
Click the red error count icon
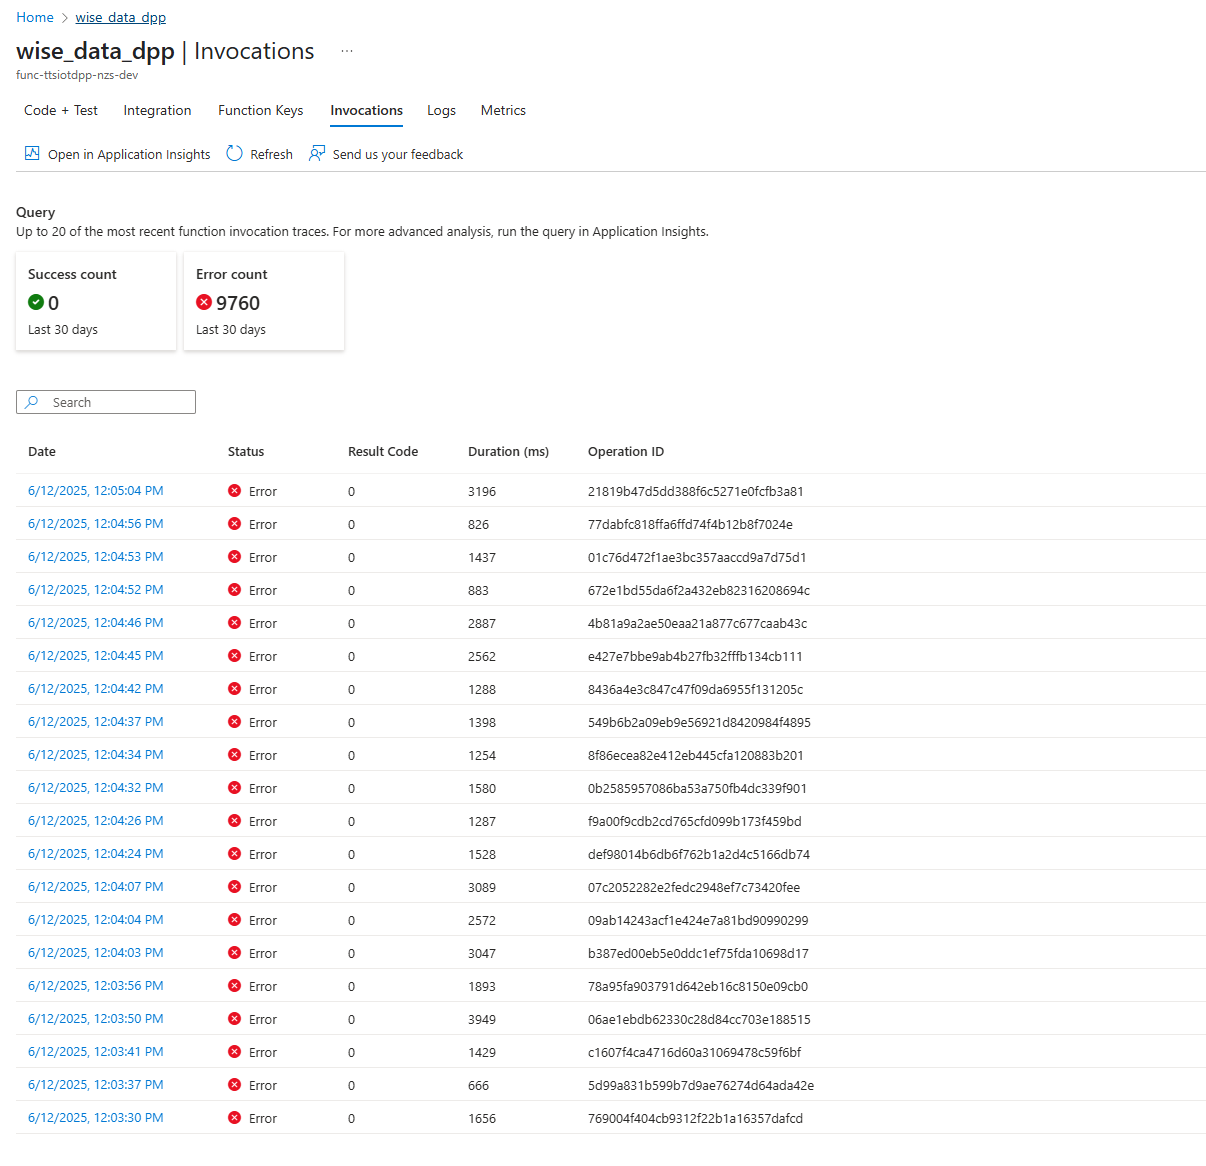(x=204, y=302)
